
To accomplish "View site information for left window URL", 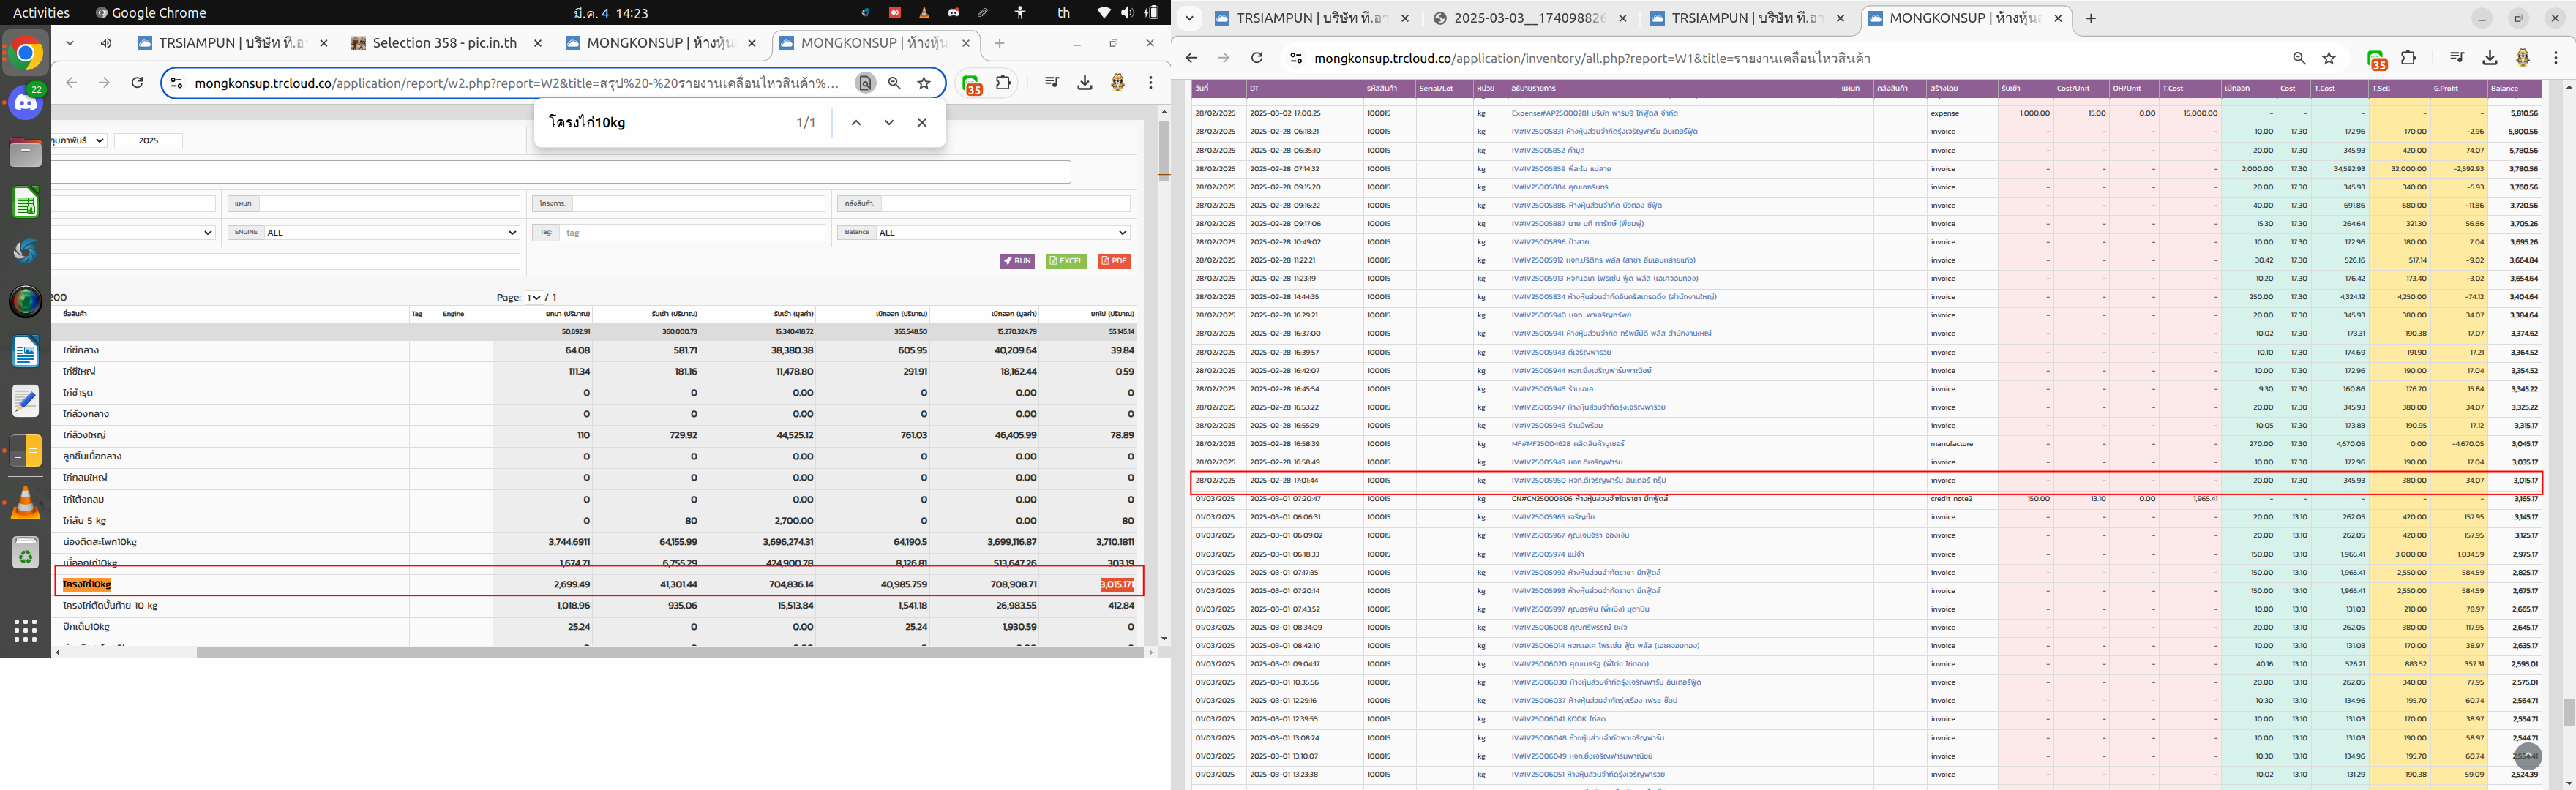I will [x=176, y=83].
